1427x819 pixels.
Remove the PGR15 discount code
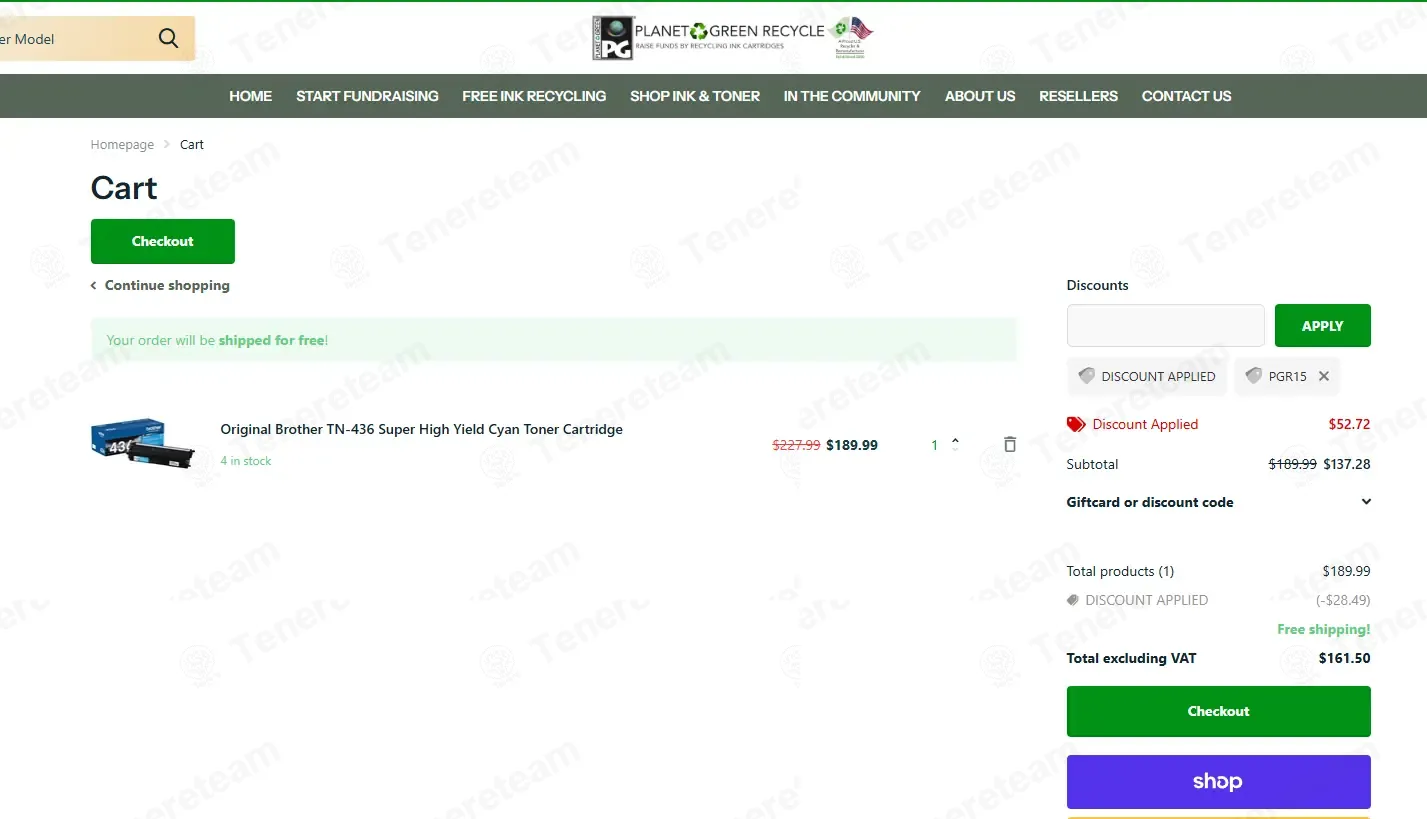pos(1324,377)
